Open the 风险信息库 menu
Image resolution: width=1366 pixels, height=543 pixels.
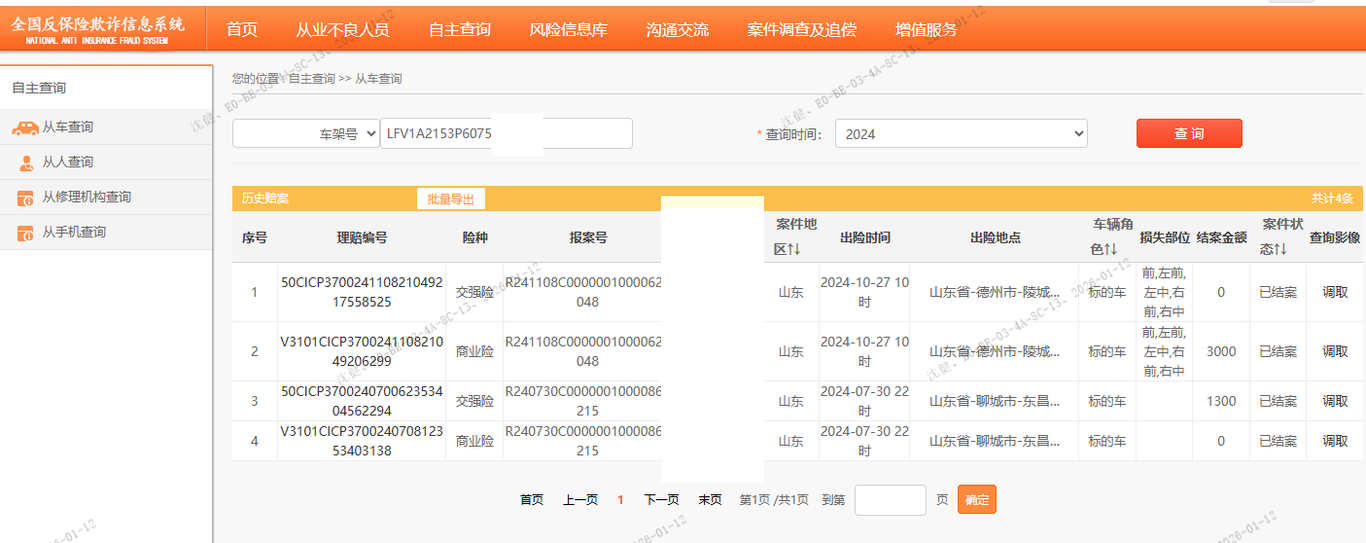(x=568, y=29)
